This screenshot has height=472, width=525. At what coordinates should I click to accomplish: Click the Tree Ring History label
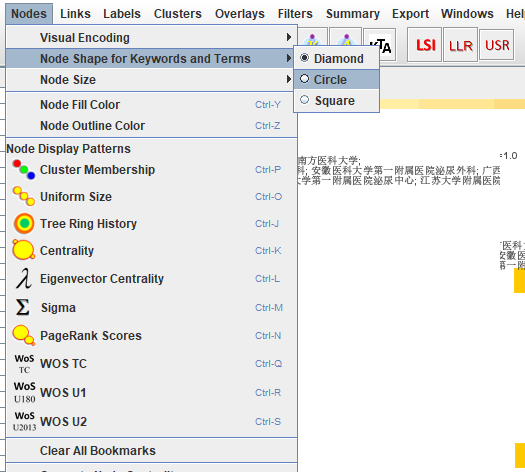(x=88, y=224)
